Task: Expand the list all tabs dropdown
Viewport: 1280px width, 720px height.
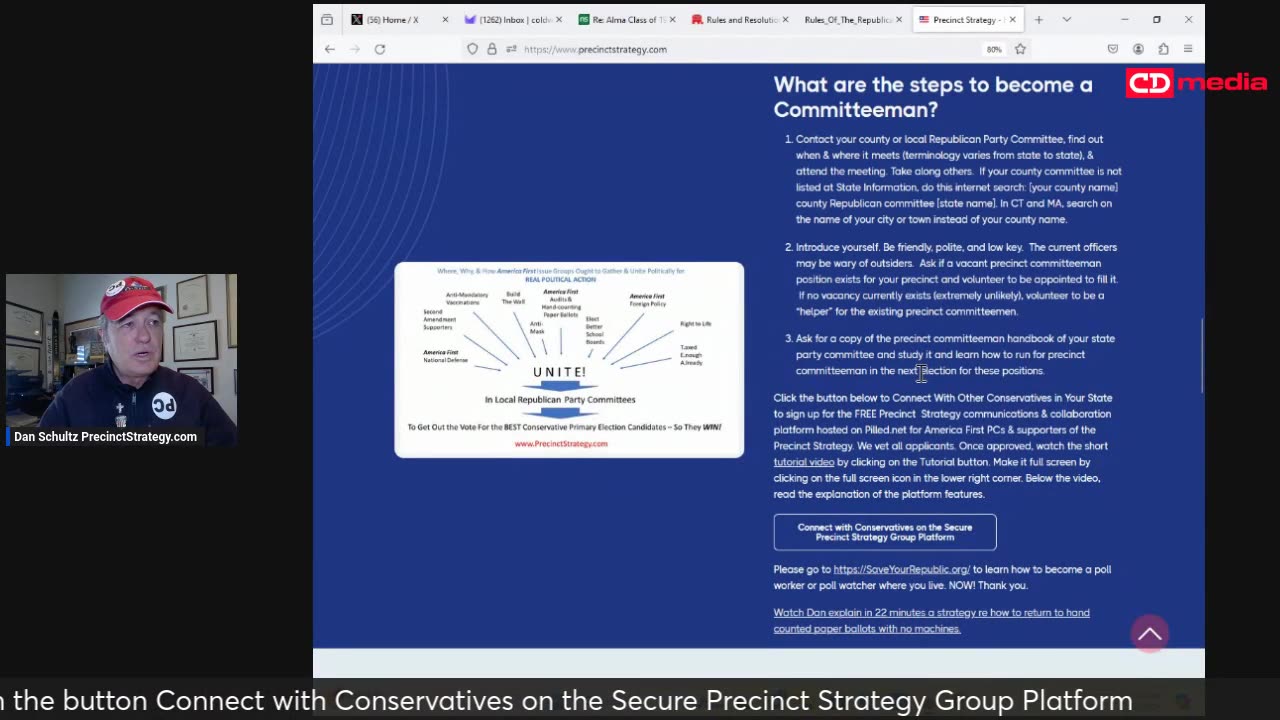Action: (x=1067, y=19)
